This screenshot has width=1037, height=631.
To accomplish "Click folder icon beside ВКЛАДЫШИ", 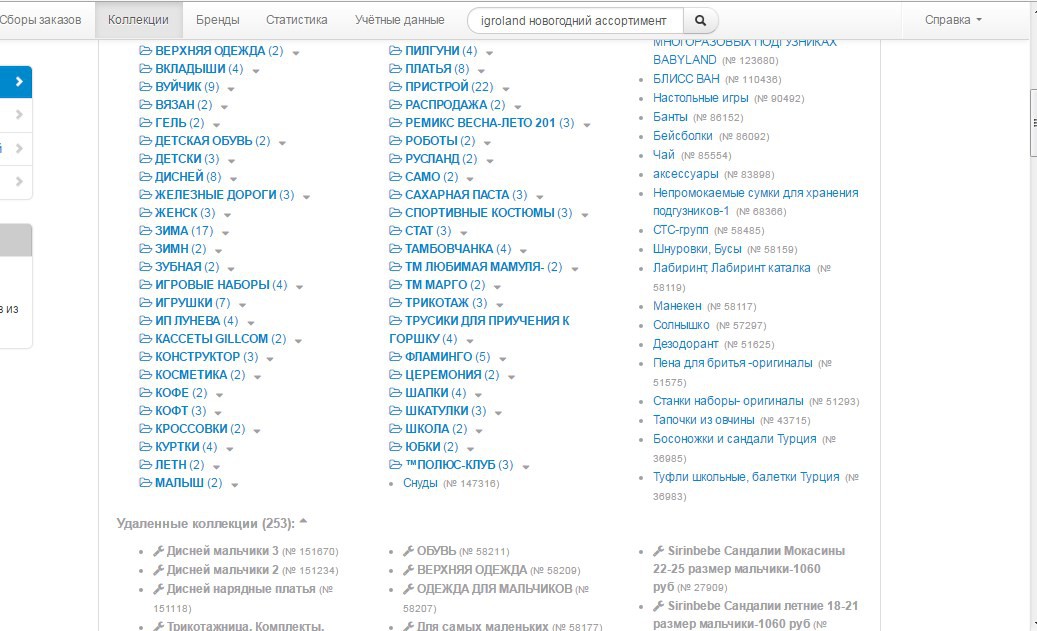I will [x=145, y=69].
